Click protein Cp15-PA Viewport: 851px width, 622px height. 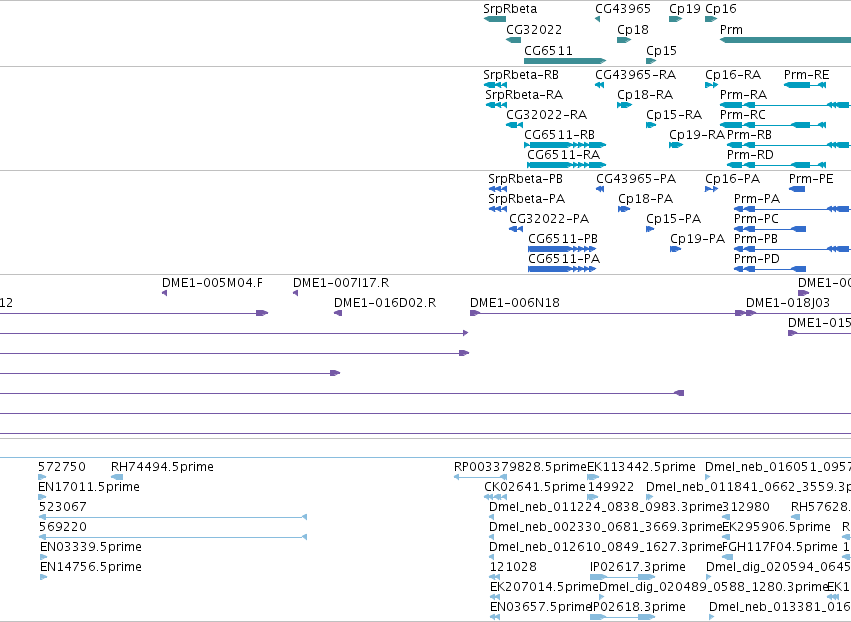pyautogui.click(x=650, y=229)
